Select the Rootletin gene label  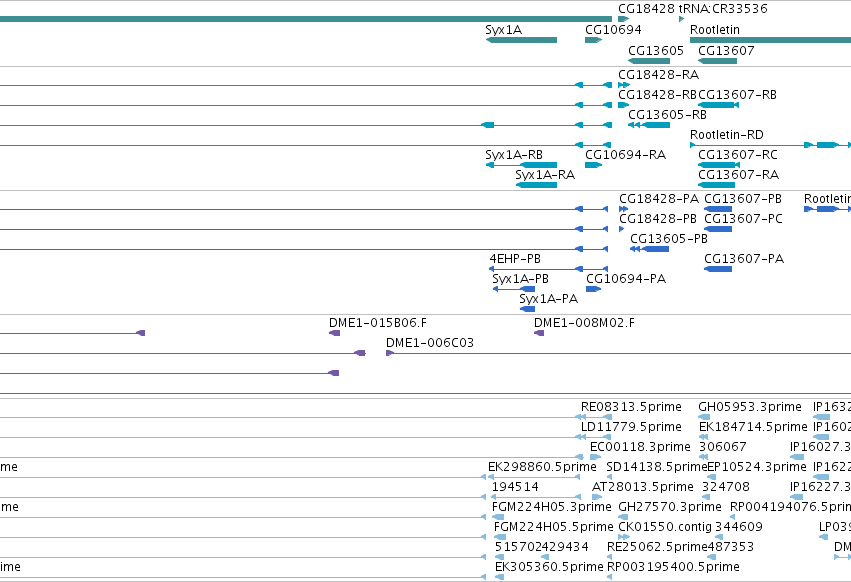(x=715, y=29)
